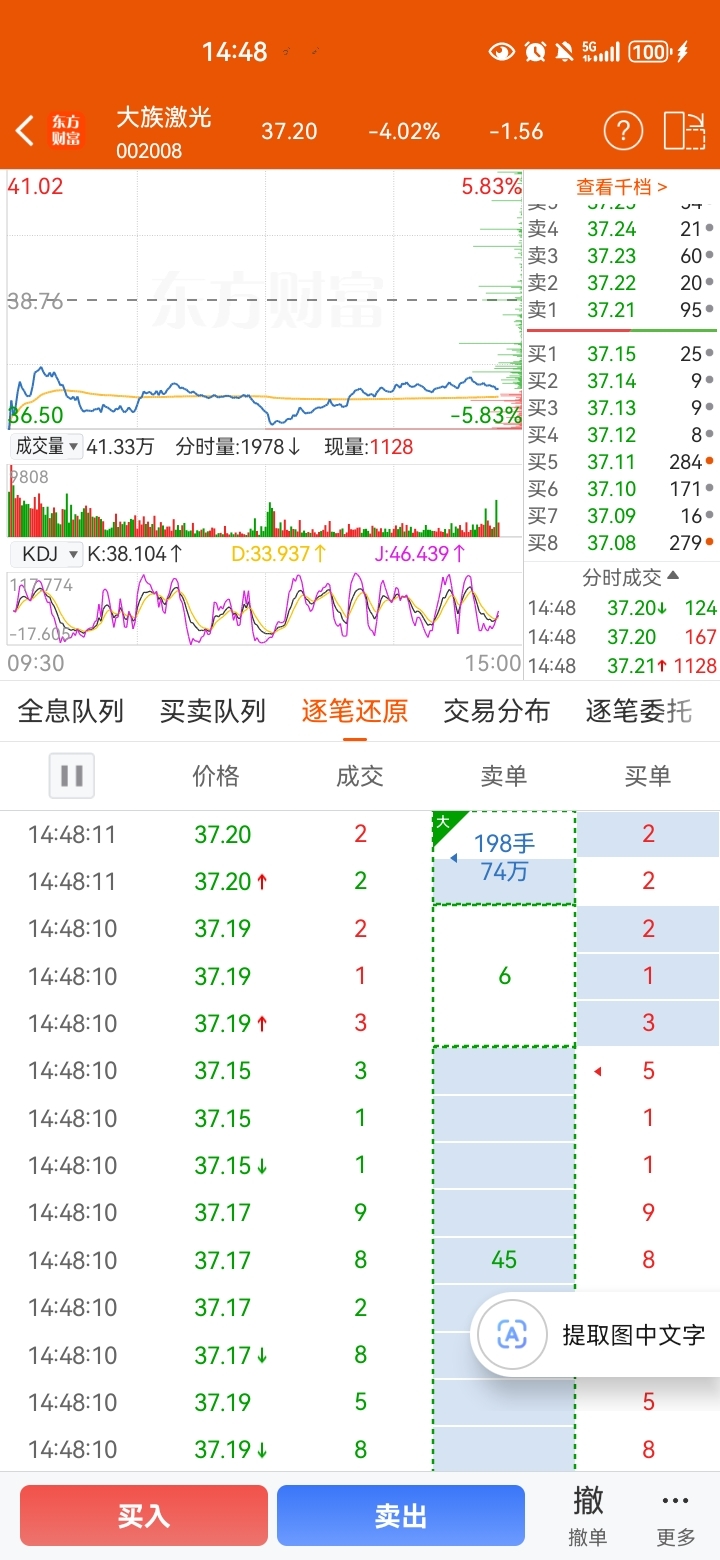This screenshot has width=720, height=1560.
Task: Tap the J:46.439 indicator value
Action: tap(421, 554)
